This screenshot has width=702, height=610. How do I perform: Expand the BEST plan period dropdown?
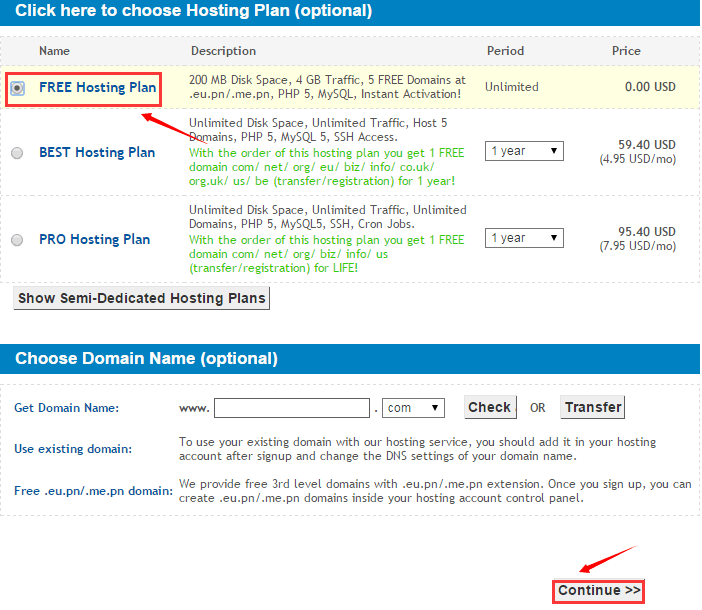[x=524, y=152]
